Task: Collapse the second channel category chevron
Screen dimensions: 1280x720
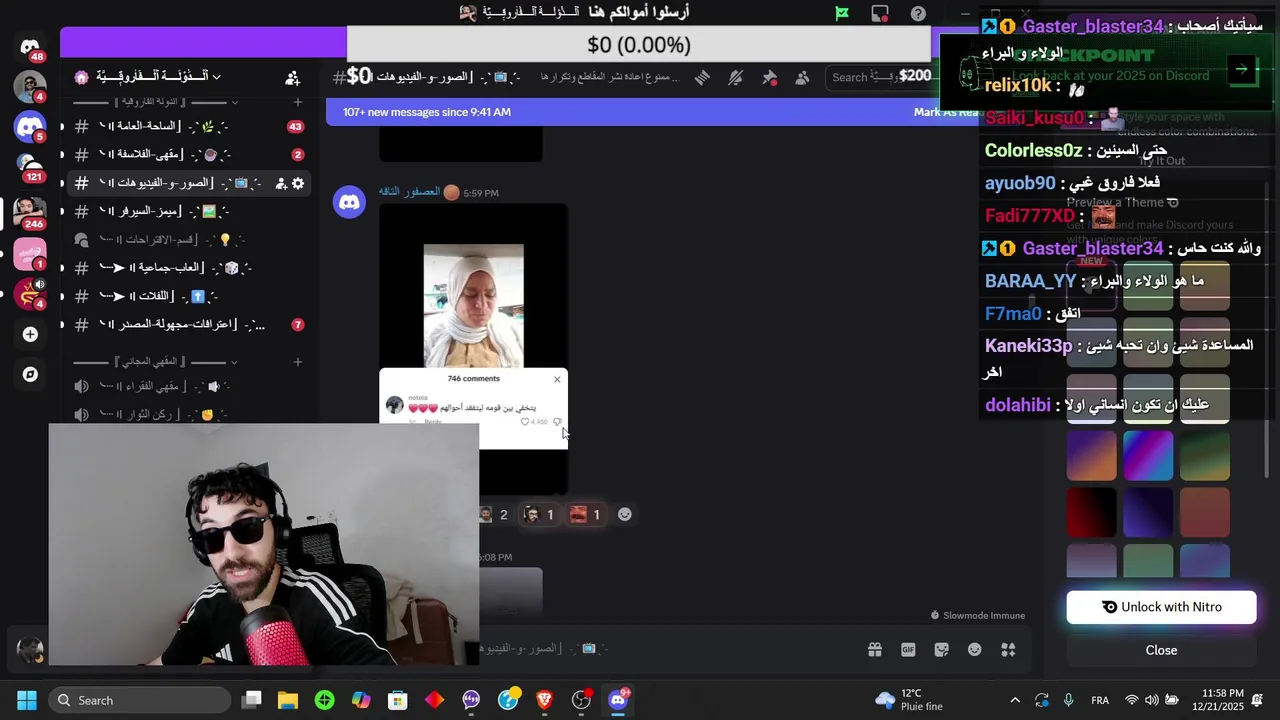Action: pyautogui.click(x=234, y=362)
